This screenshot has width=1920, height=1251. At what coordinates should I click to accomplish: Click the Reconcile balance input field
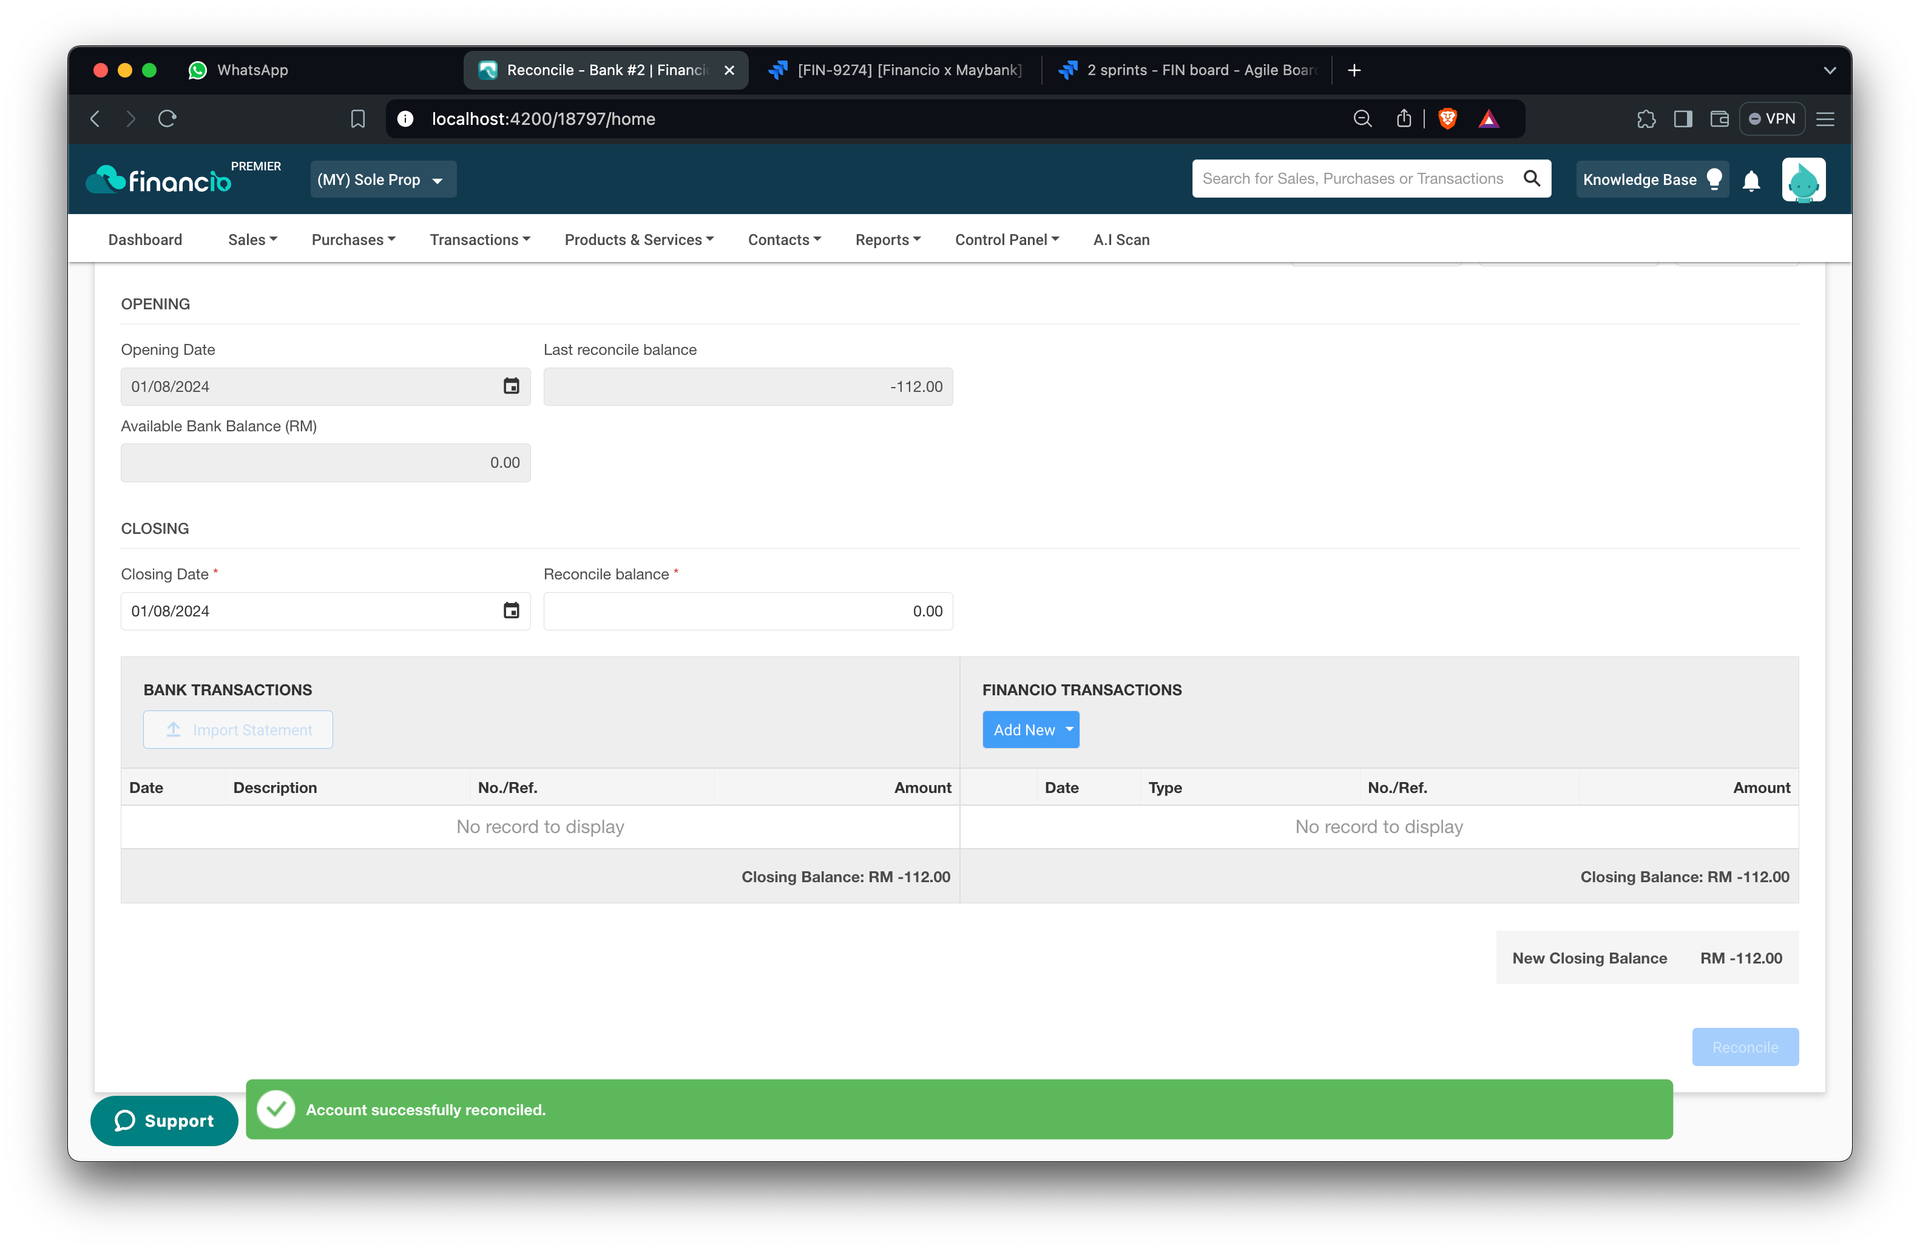(x=748, y=611)
